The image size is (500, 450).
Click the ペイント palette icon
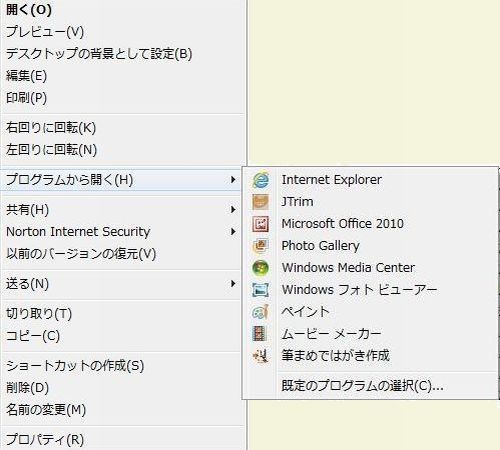click(260, 312)
